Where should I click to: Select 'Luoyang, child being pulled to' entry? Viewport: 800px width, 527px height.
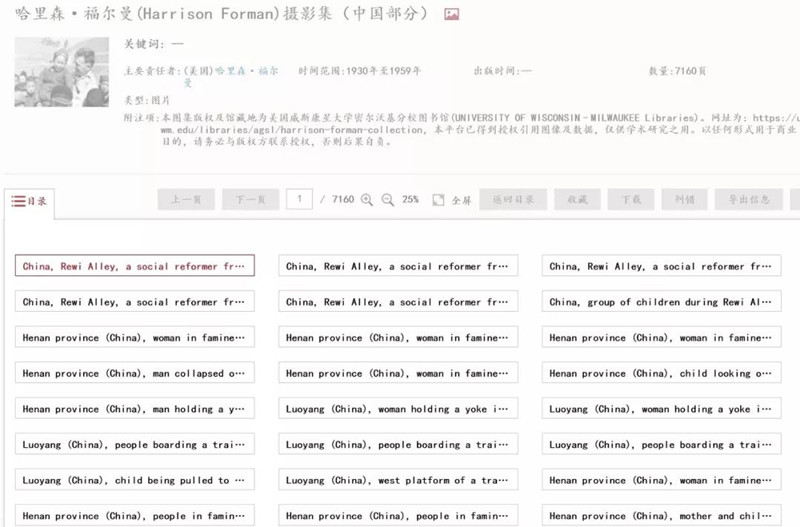pyautogui.click(x=134, y=480)
